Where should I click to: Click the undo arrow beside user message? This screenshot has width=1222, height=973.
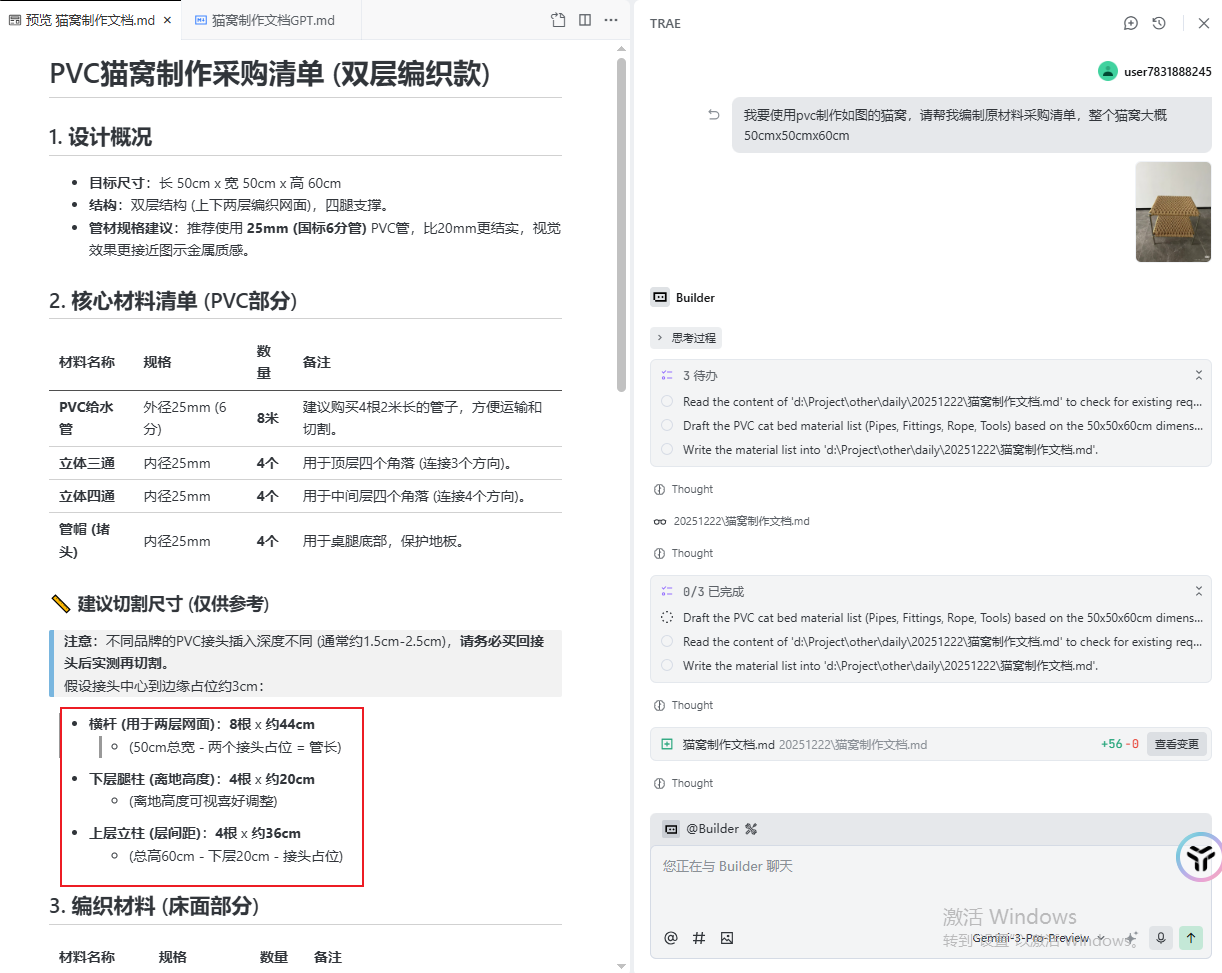714,115
